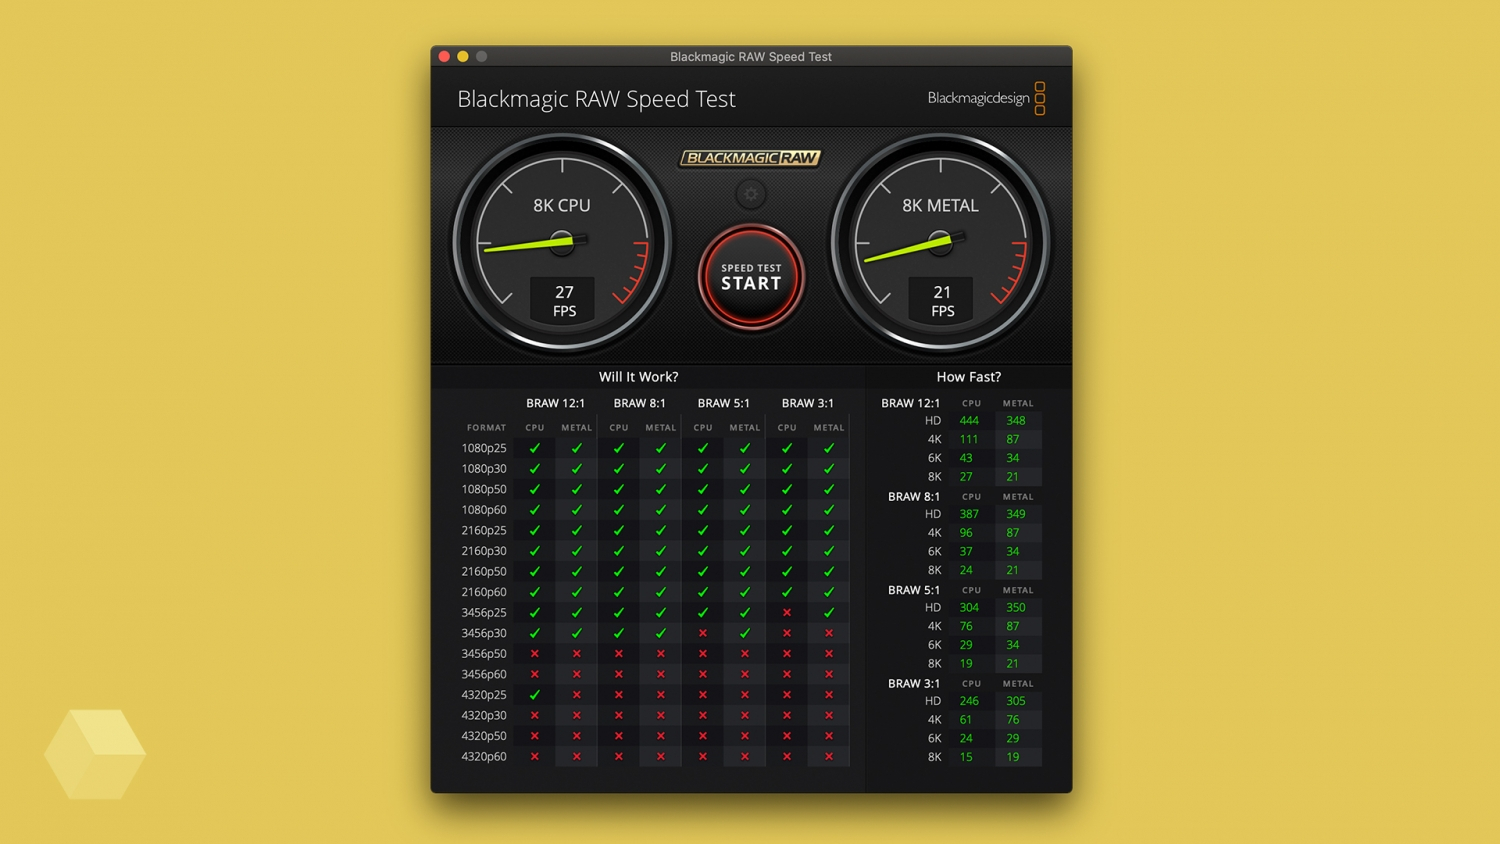Click BRAW 12:1 HD CPU value 444
This screenshot has width=1500, height=844.
click(x=969, y=421)
